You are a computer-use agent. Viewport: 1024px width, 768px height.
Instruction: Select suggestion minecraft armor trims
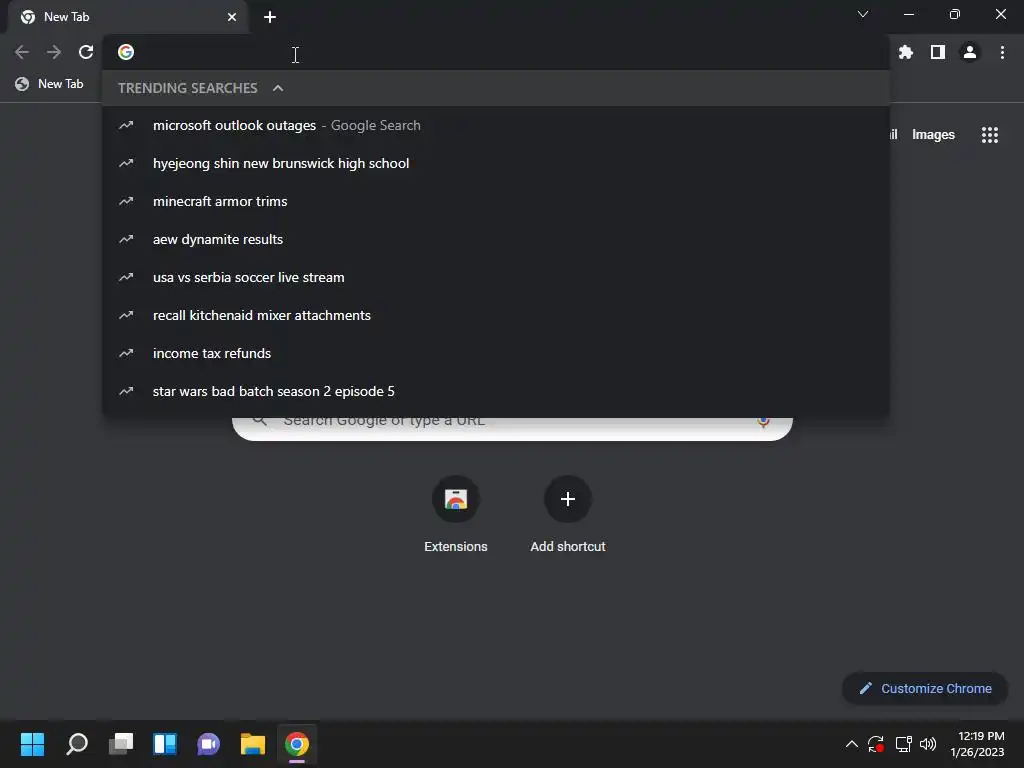tap(496, 201)
